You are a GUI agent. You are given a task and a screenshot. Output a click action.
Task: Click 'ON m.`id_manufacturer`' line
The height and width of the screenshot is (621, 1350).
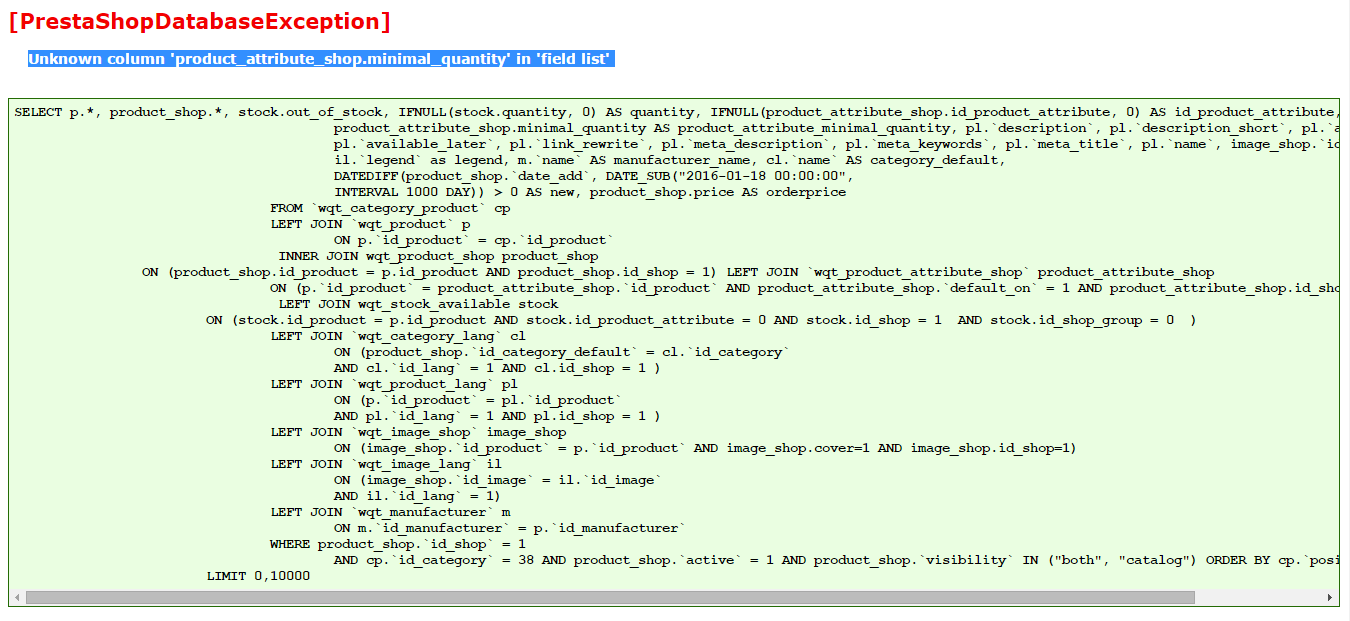pyautogui.click(x=510, y=528)
